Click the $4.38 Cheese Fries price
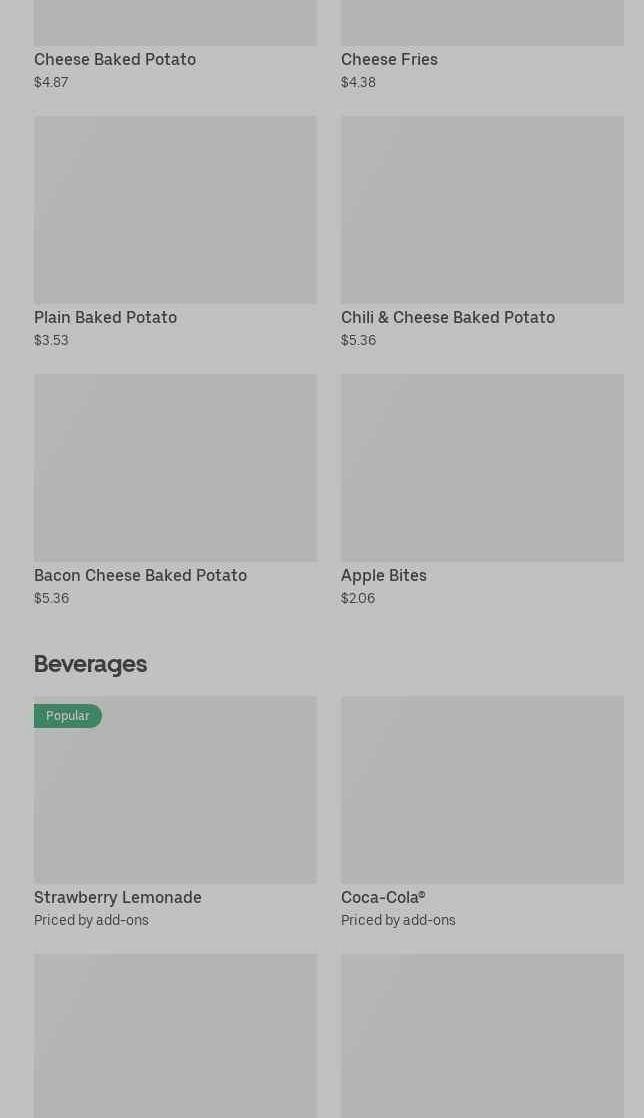This screenshot has height=1118, width=644. tap(358, 82)
